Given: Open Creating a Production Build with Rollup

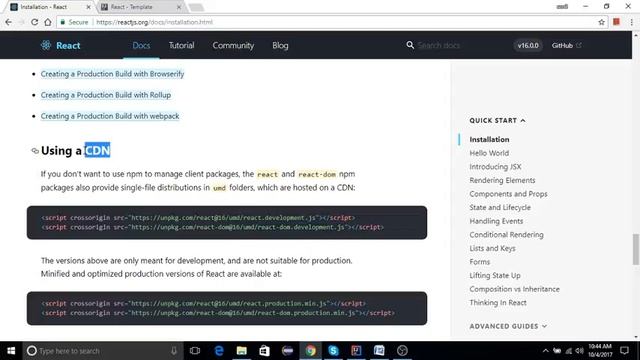Looking at the screenshot, I should click(x=106, y=95).
